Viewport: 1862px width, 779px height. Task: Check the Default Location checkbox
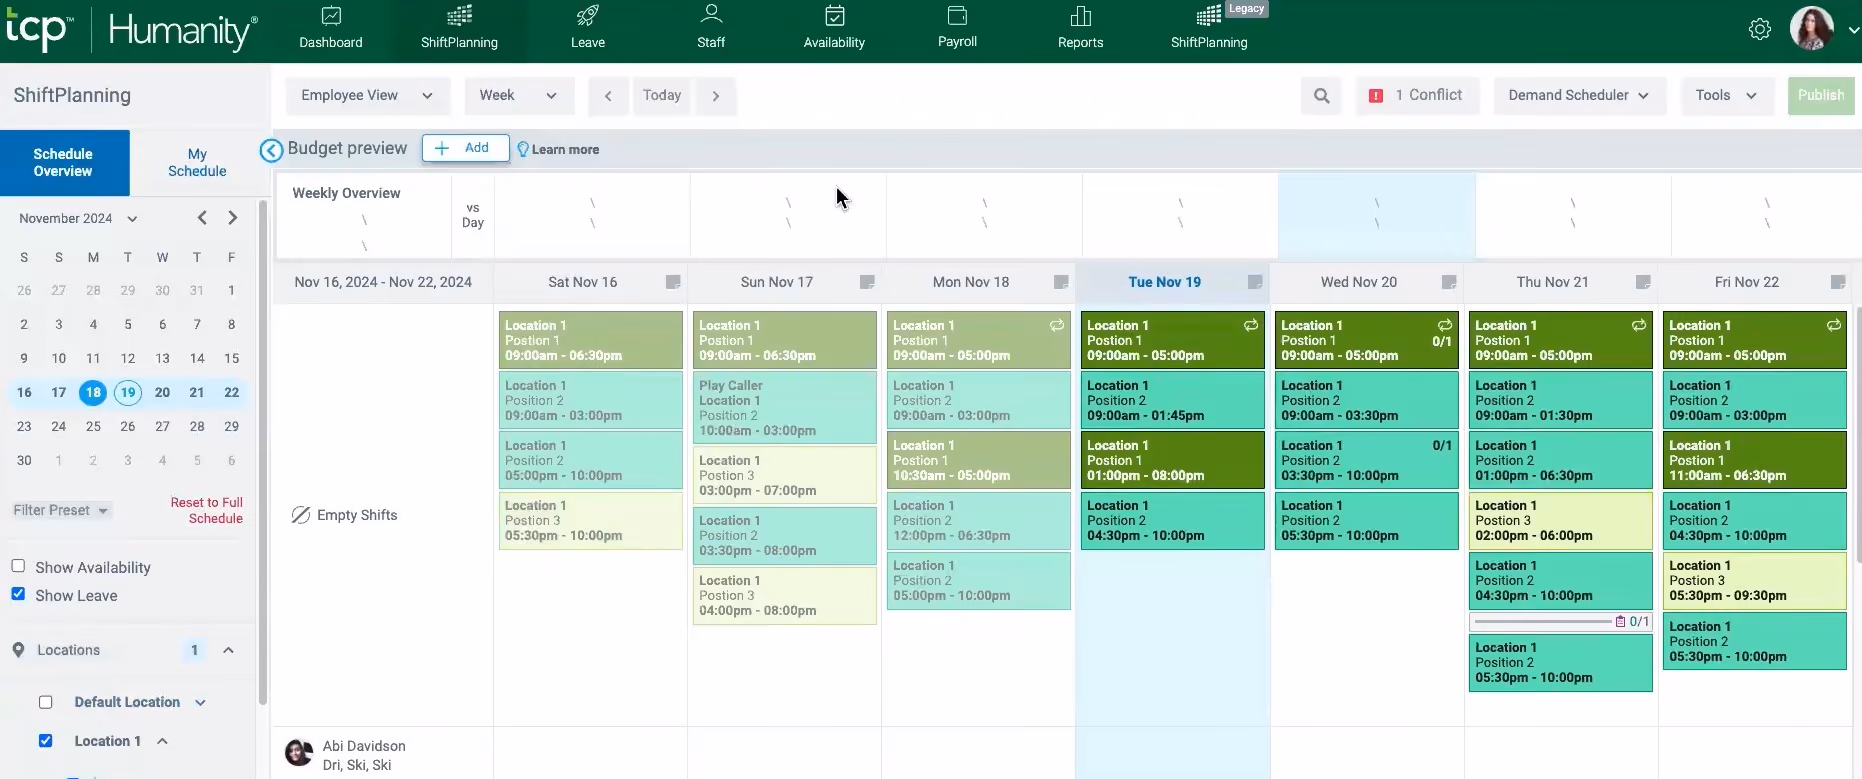point(45,702)
